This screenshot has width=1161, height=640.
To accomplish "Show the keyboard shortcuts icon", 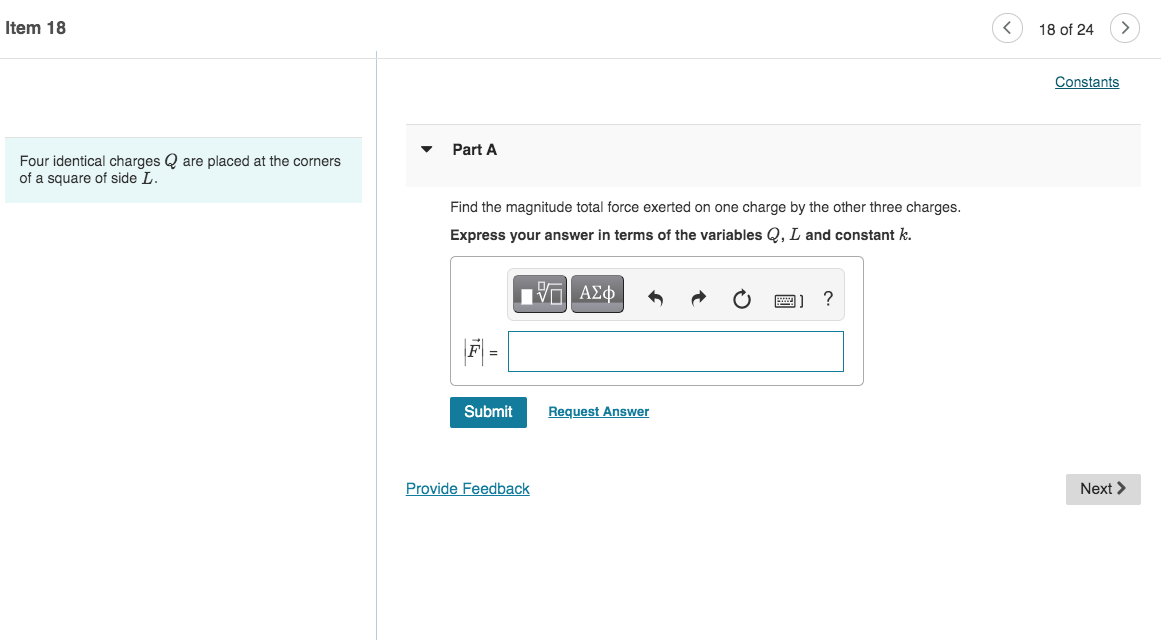I will (787, 298).
